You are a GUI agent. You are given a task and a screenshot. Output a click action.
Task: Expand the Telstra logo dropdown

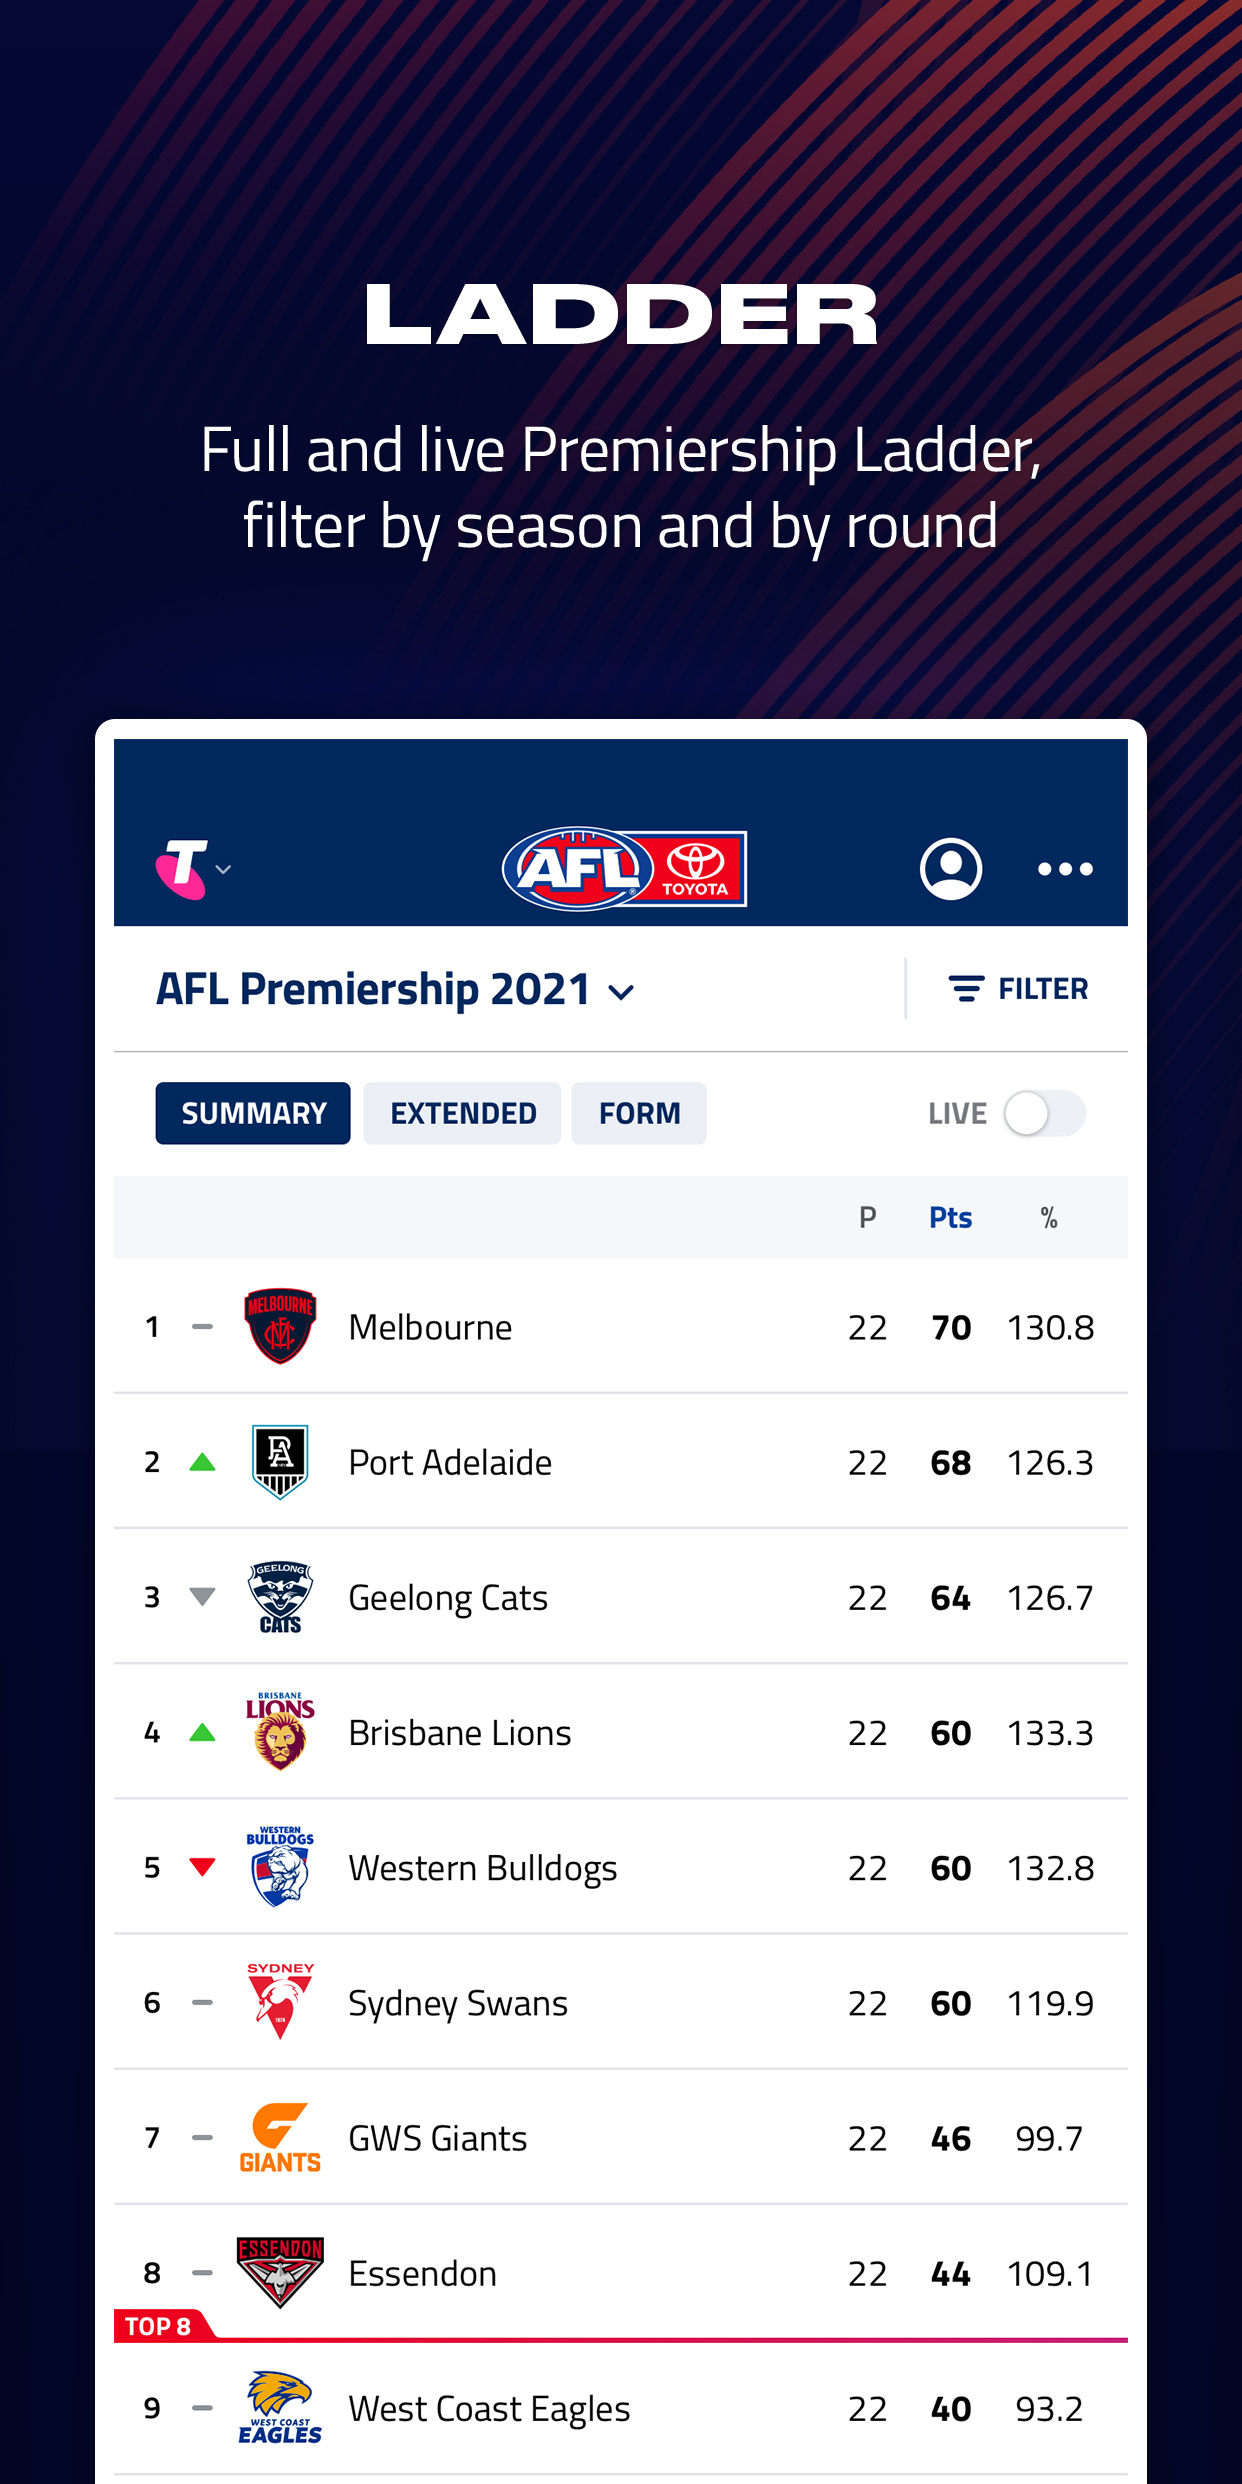coord(194,868)
